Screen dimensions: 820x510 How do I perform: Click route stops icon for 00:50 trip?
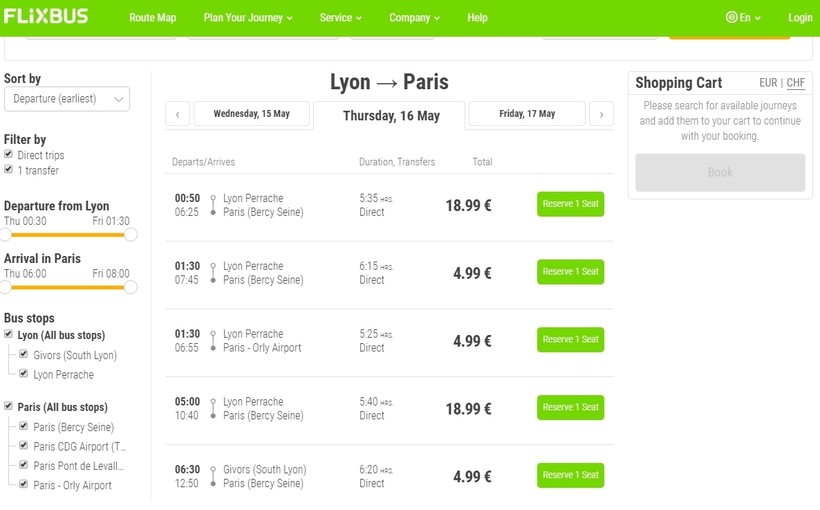[x=213, y=205]
